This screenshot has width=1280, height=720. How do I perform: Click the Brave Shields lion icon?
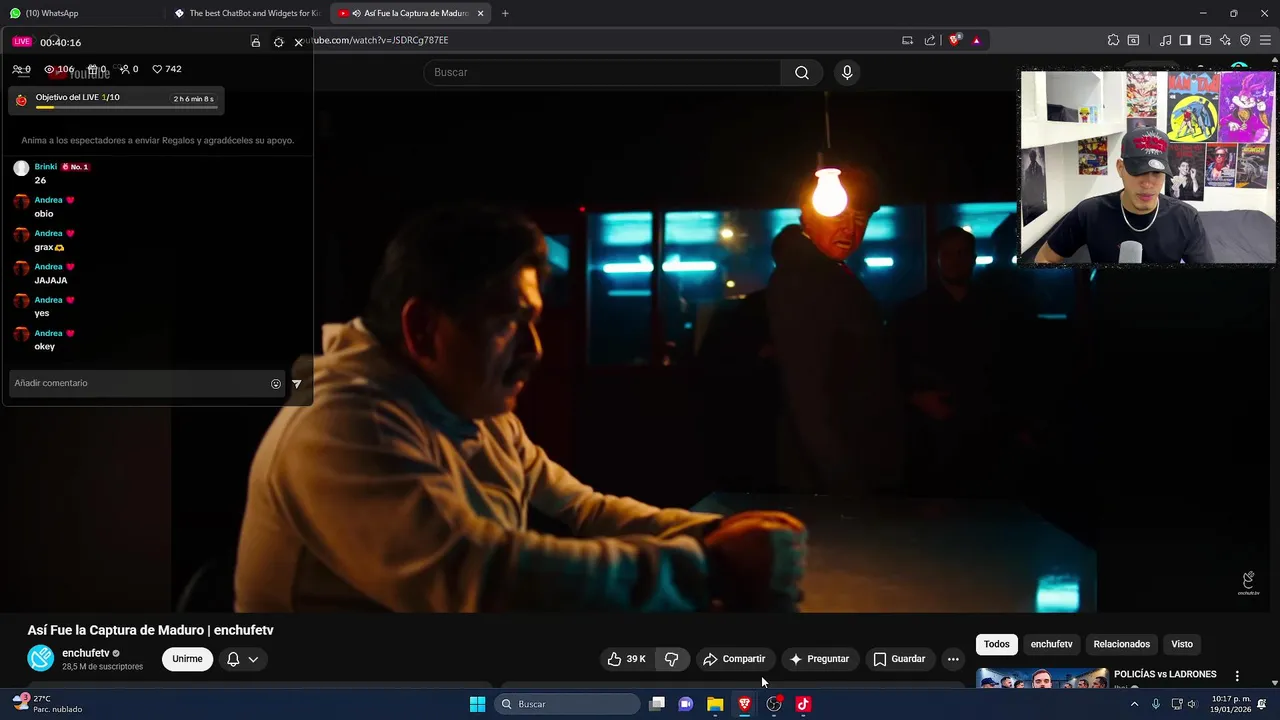(x=955, y=40)
